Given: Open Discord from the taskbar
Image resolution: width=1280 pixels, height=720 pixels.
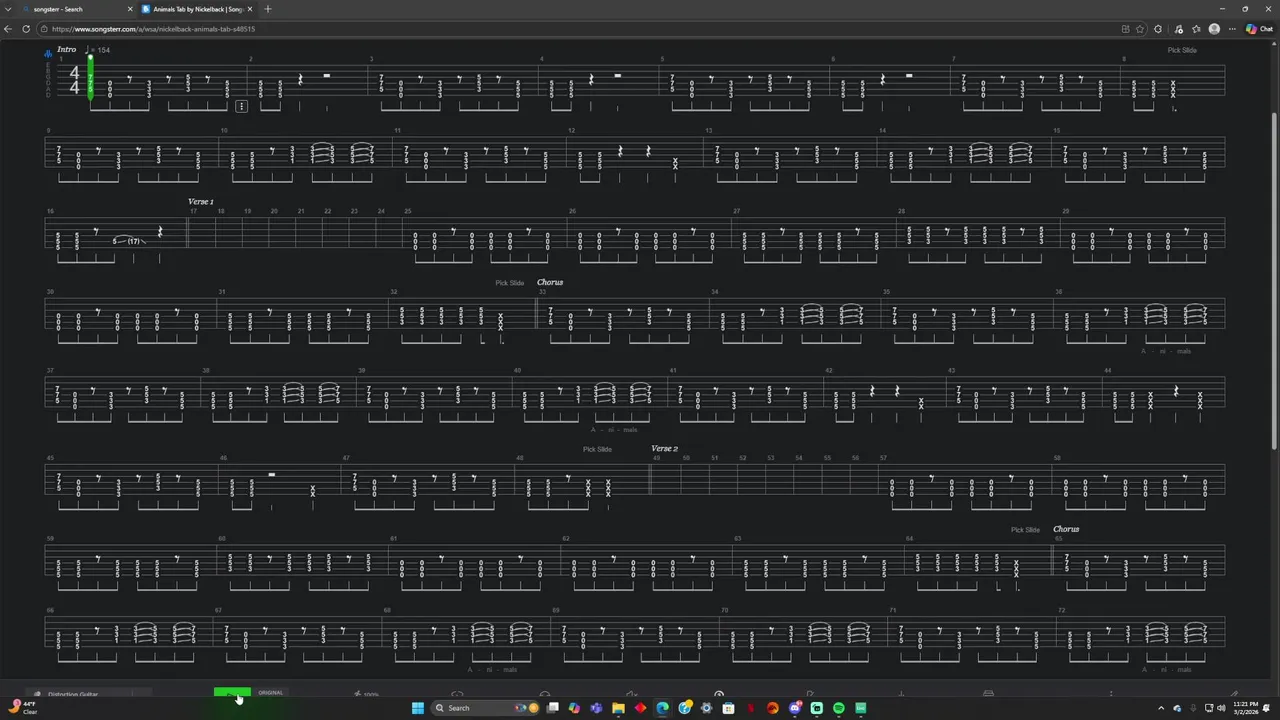Looking at the screenshot, I should pos(795,708).
